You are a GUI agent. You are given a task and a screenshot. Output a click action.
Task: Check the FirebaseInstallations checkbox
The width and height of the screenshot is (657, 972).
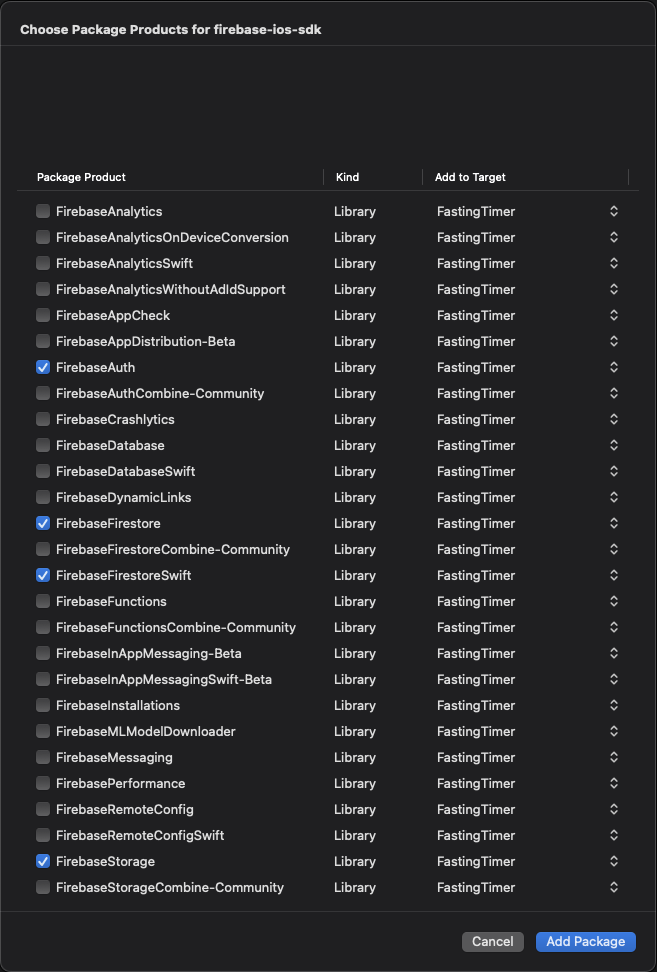[x=43, y=705]
